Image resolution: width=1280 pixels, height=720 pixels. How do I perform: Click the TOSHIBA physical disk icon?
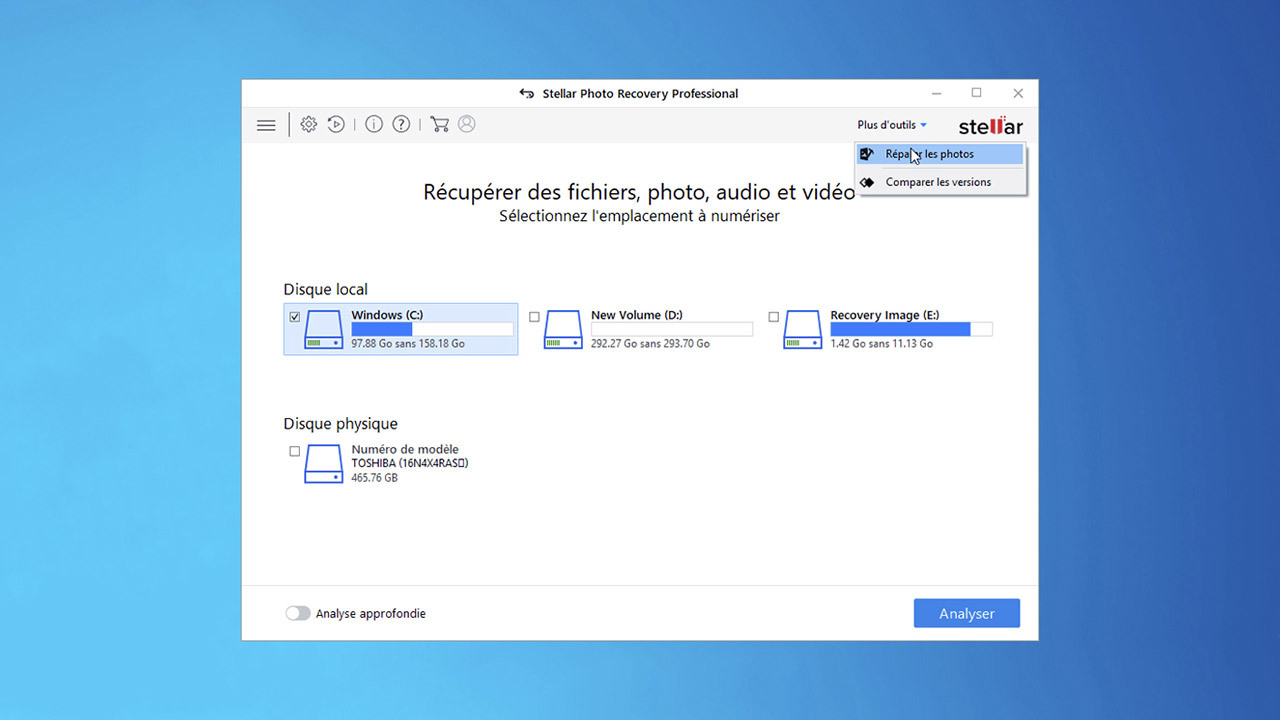(x=323, y=464)
